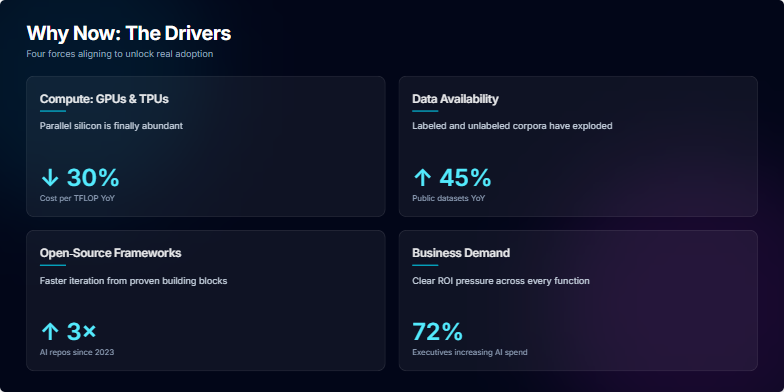Viewport: 784px width, 392px height.
Task: Click the down arrow icon beside 30%
Action: pyautogui.click(x=50, y=178)
